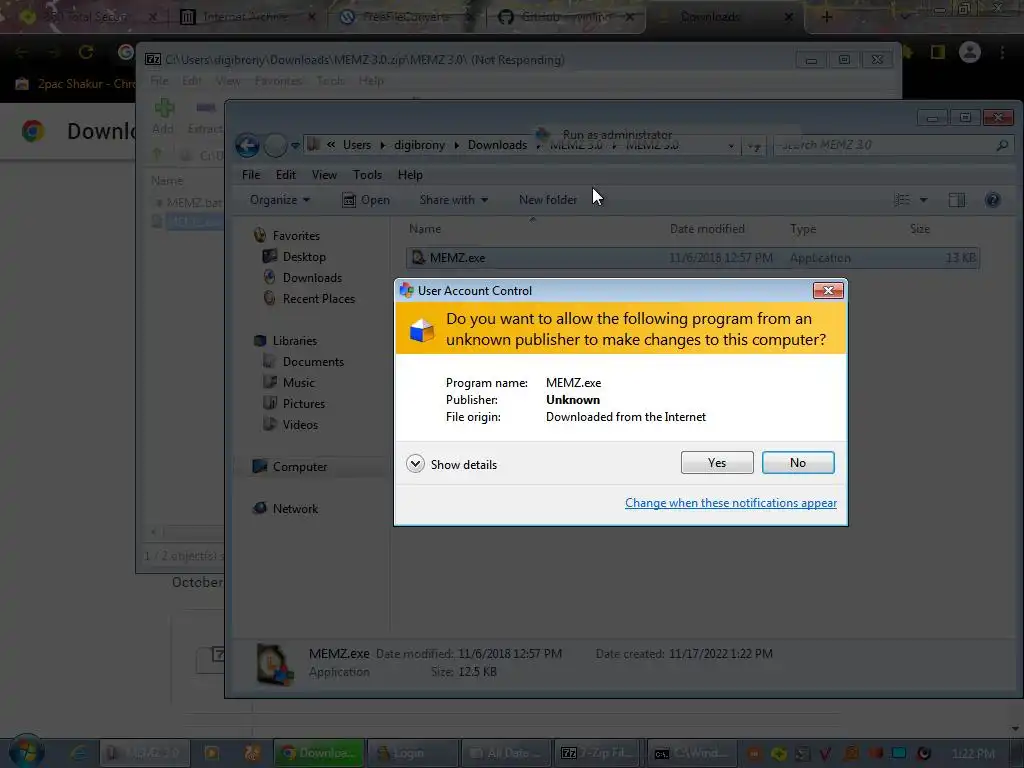Select Downloads in the Explorer breadcrumb
The width and height of the screenshot is (1024, 768).
click(x=497, y=145)
